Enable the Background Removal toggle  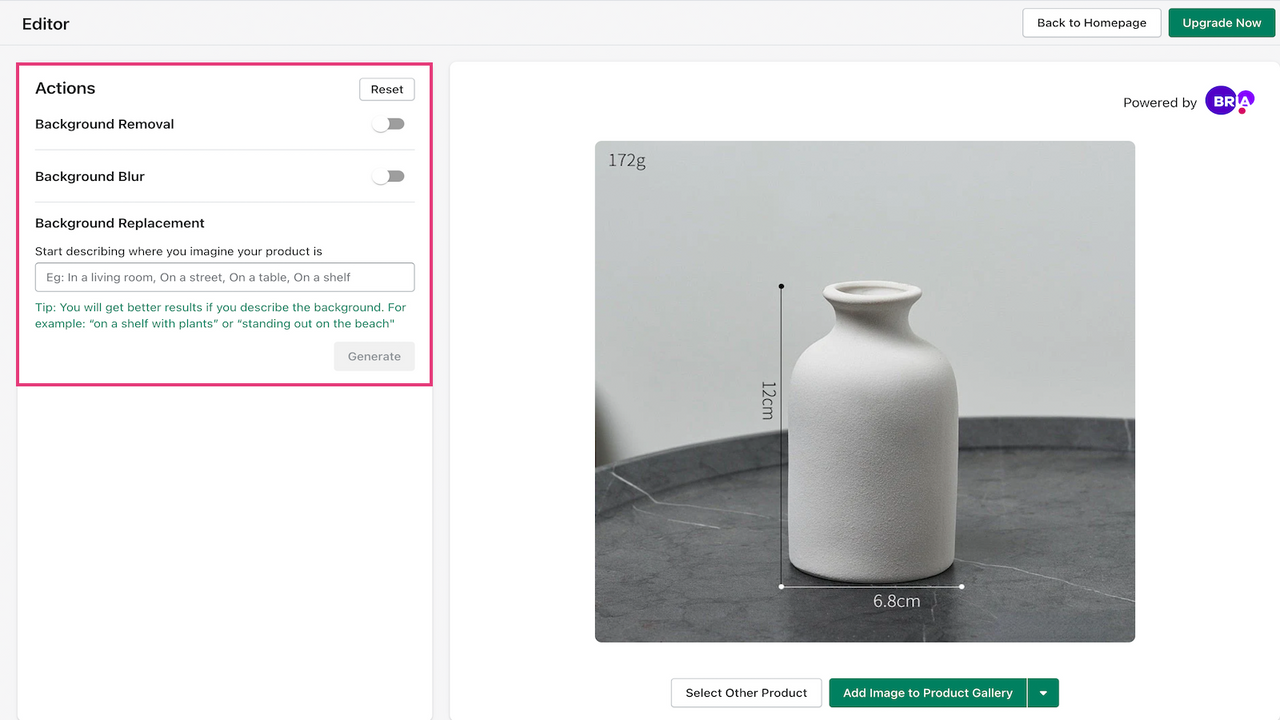coord(389,124)
